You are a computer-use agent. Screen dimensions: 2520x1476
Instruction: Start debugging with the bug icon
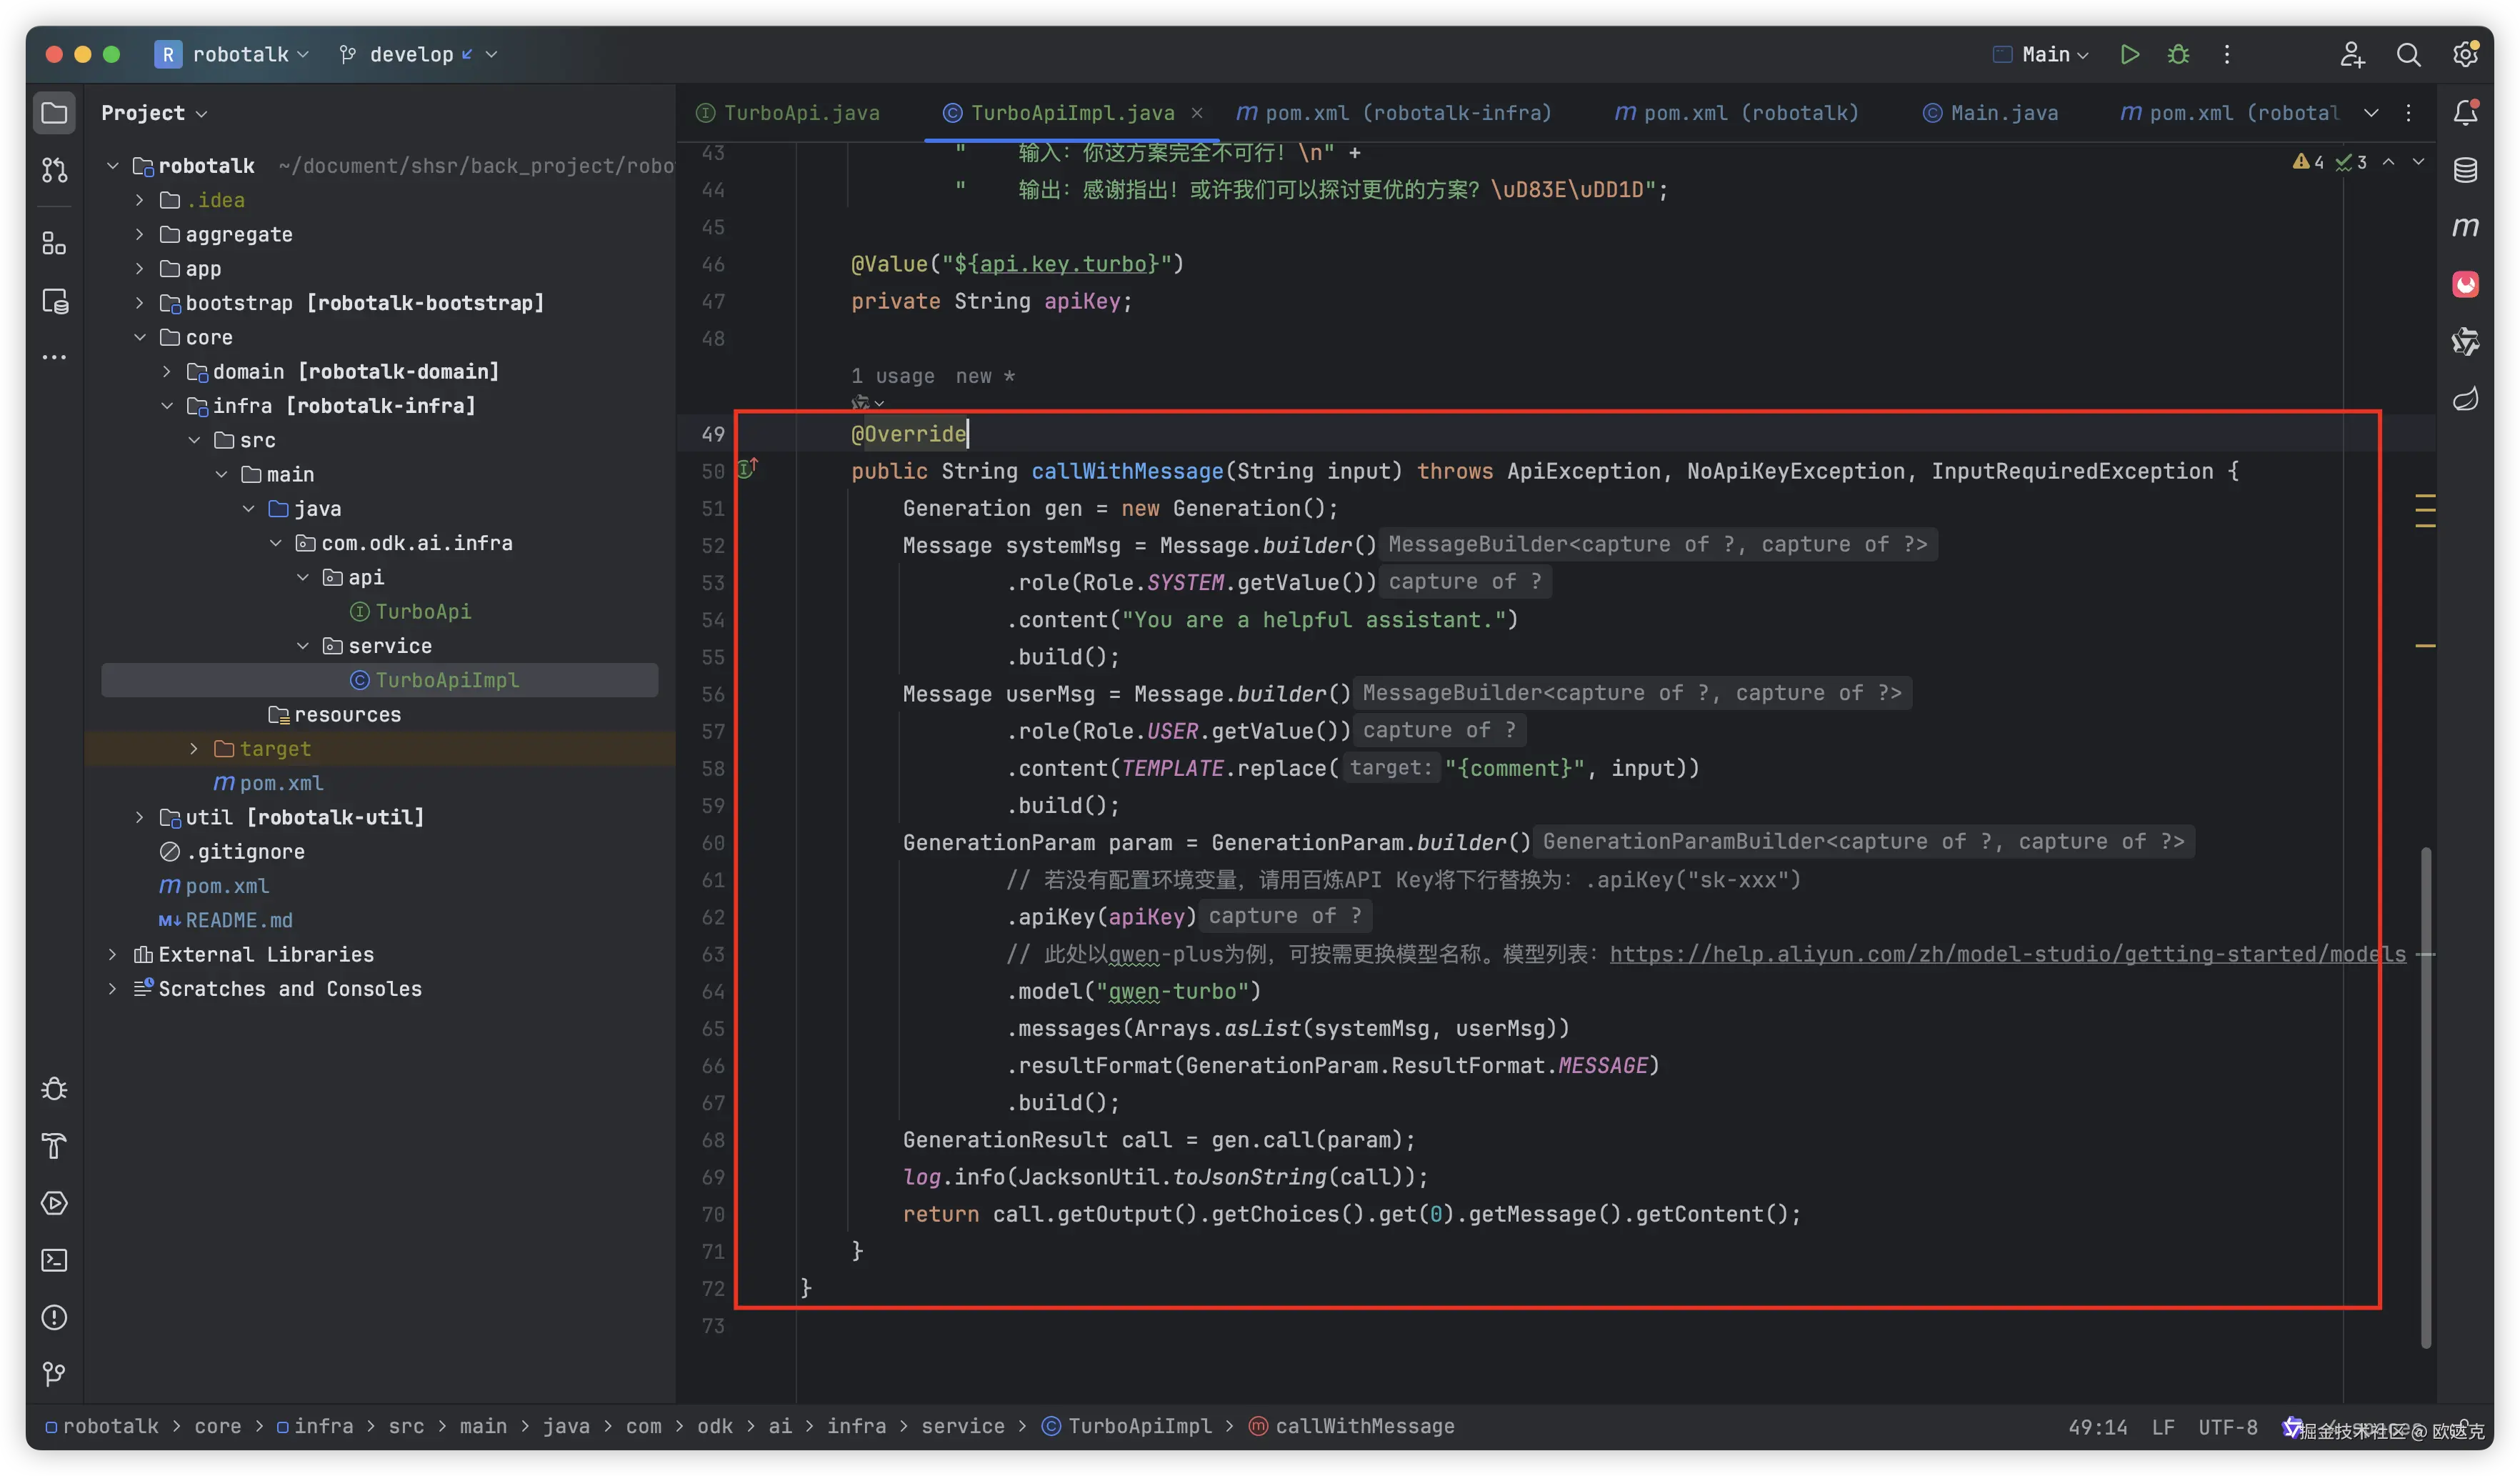coord(2178,54)
